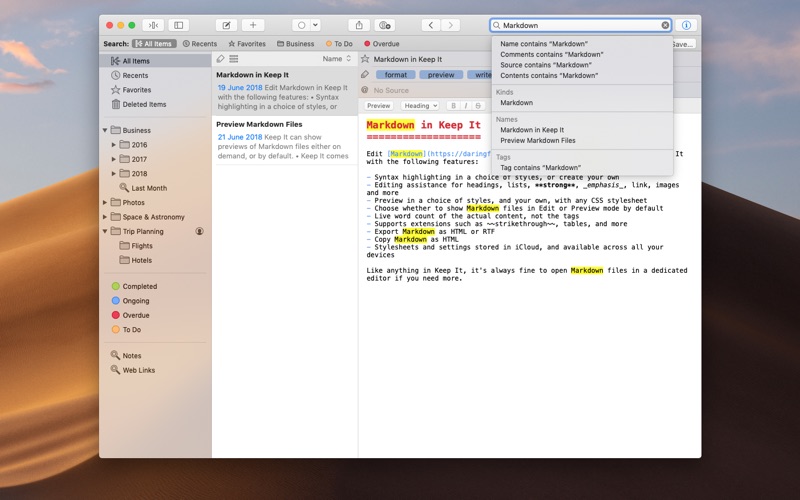Viewport: 800px width, 500px height.
Task: Click the tag filter icon in list header
Action: (221, 59)
